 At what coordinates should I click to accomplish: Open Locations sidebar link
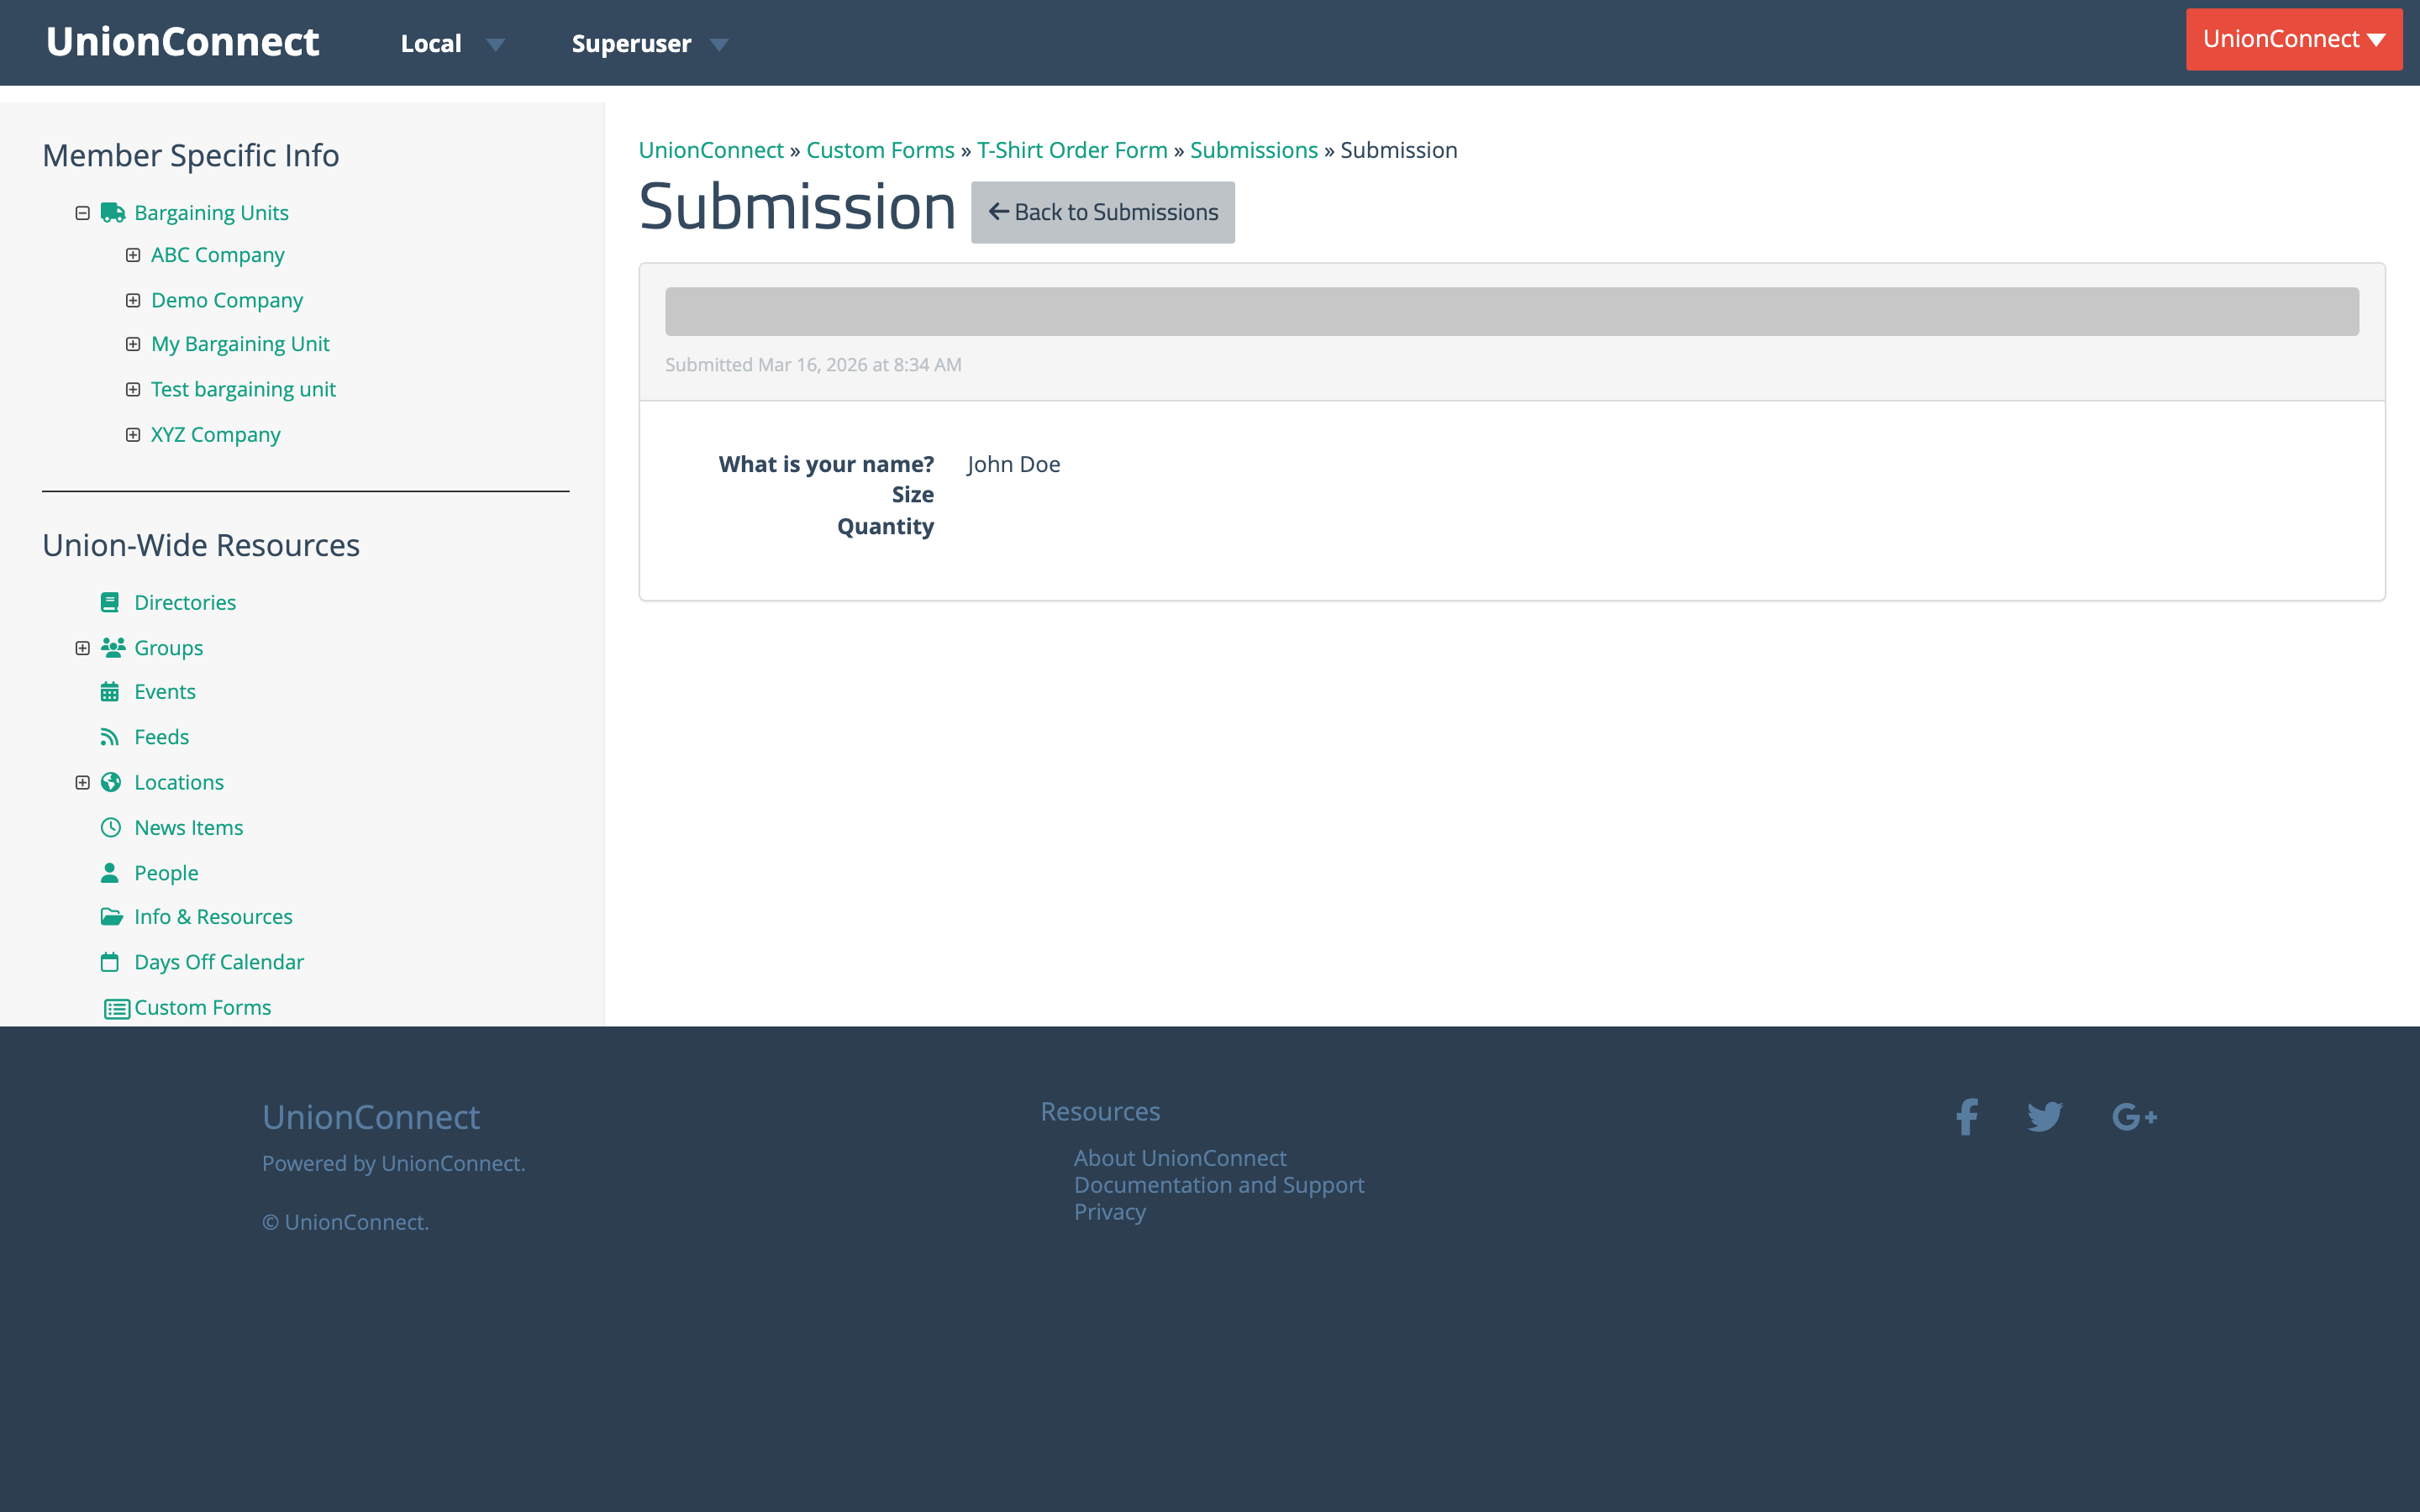(x=179, y=782)
